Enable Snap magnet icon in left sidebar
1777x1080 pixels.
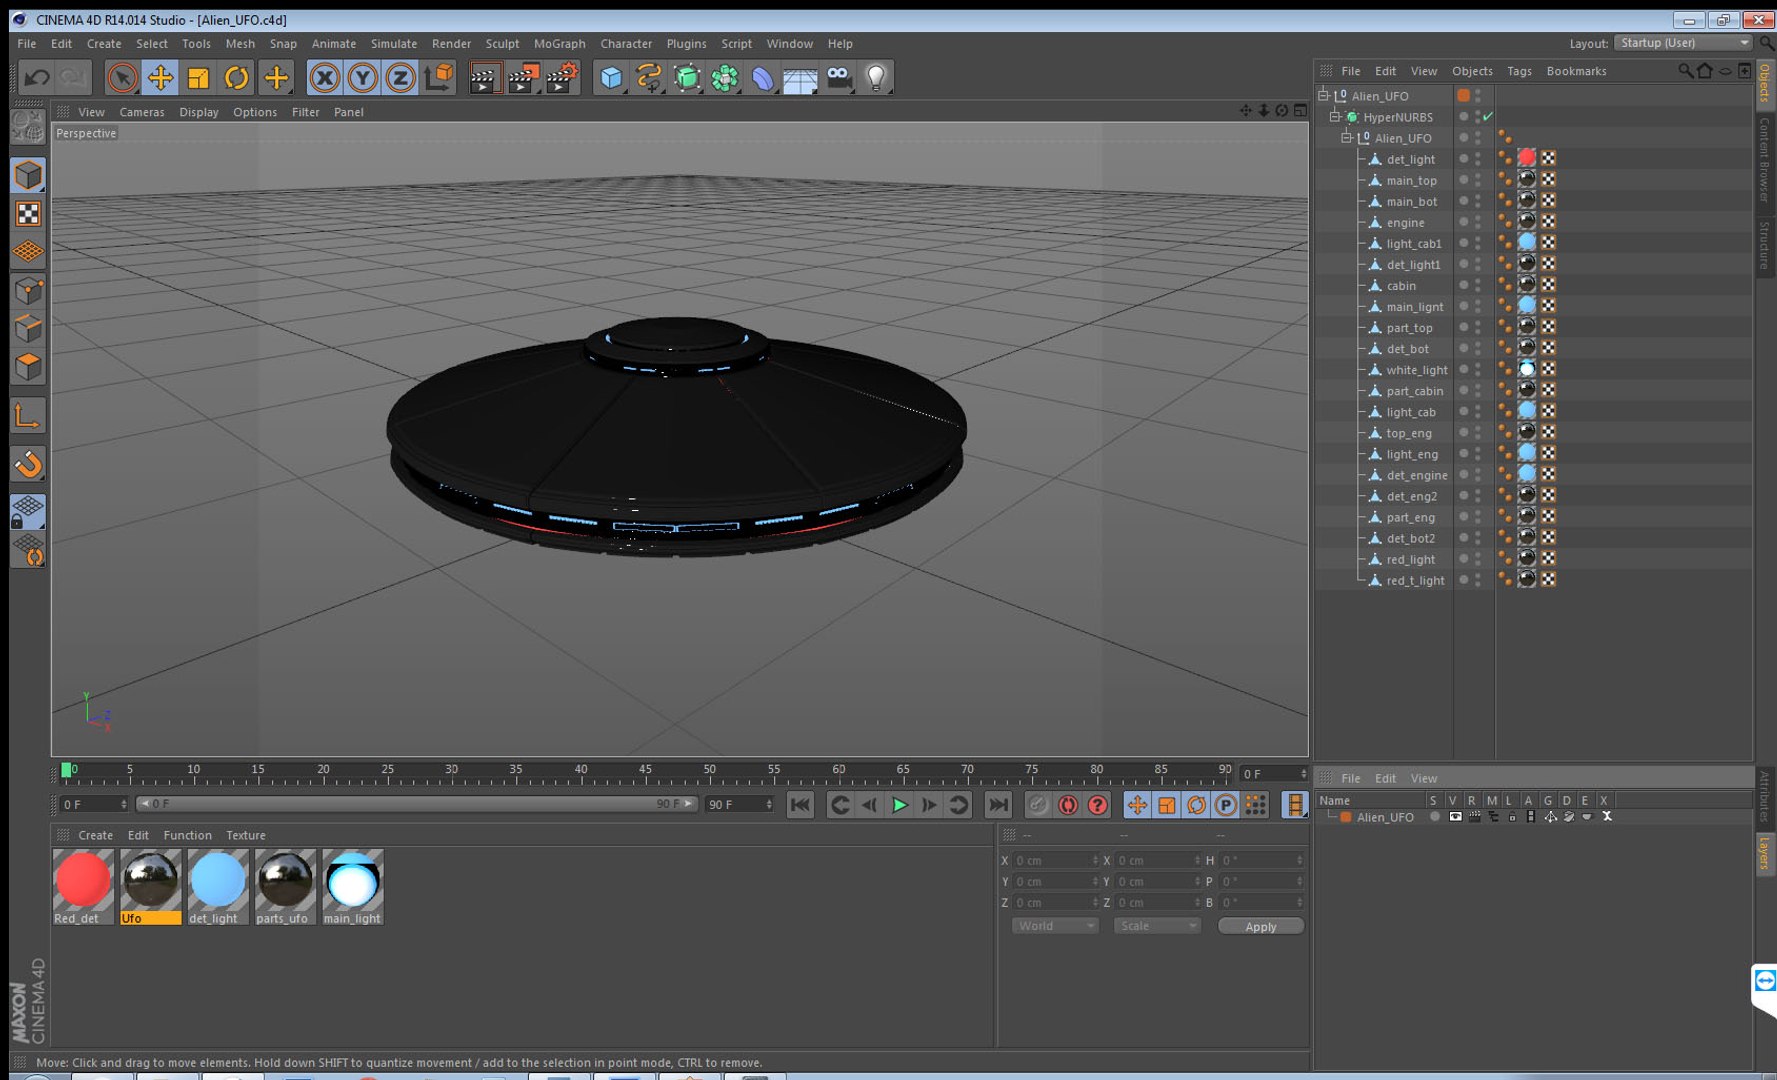(28, 464)
